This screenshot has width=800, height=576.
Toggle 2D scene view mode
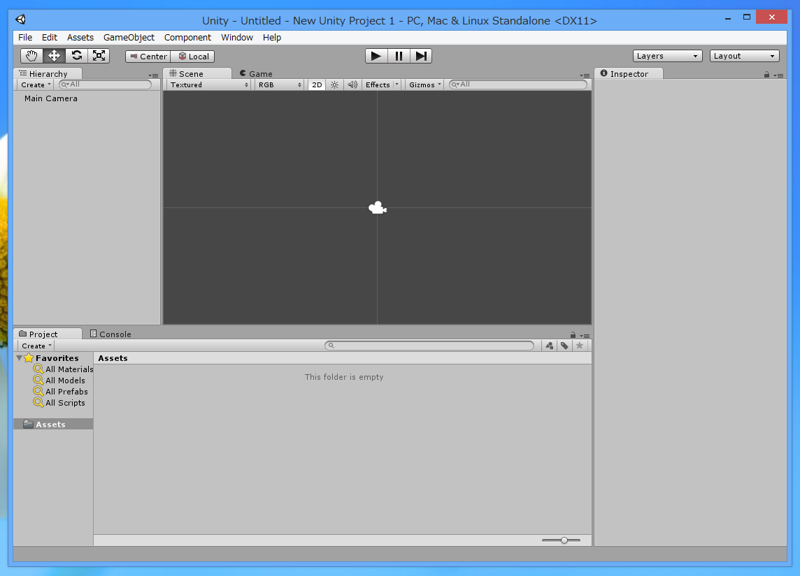point(317,85)
